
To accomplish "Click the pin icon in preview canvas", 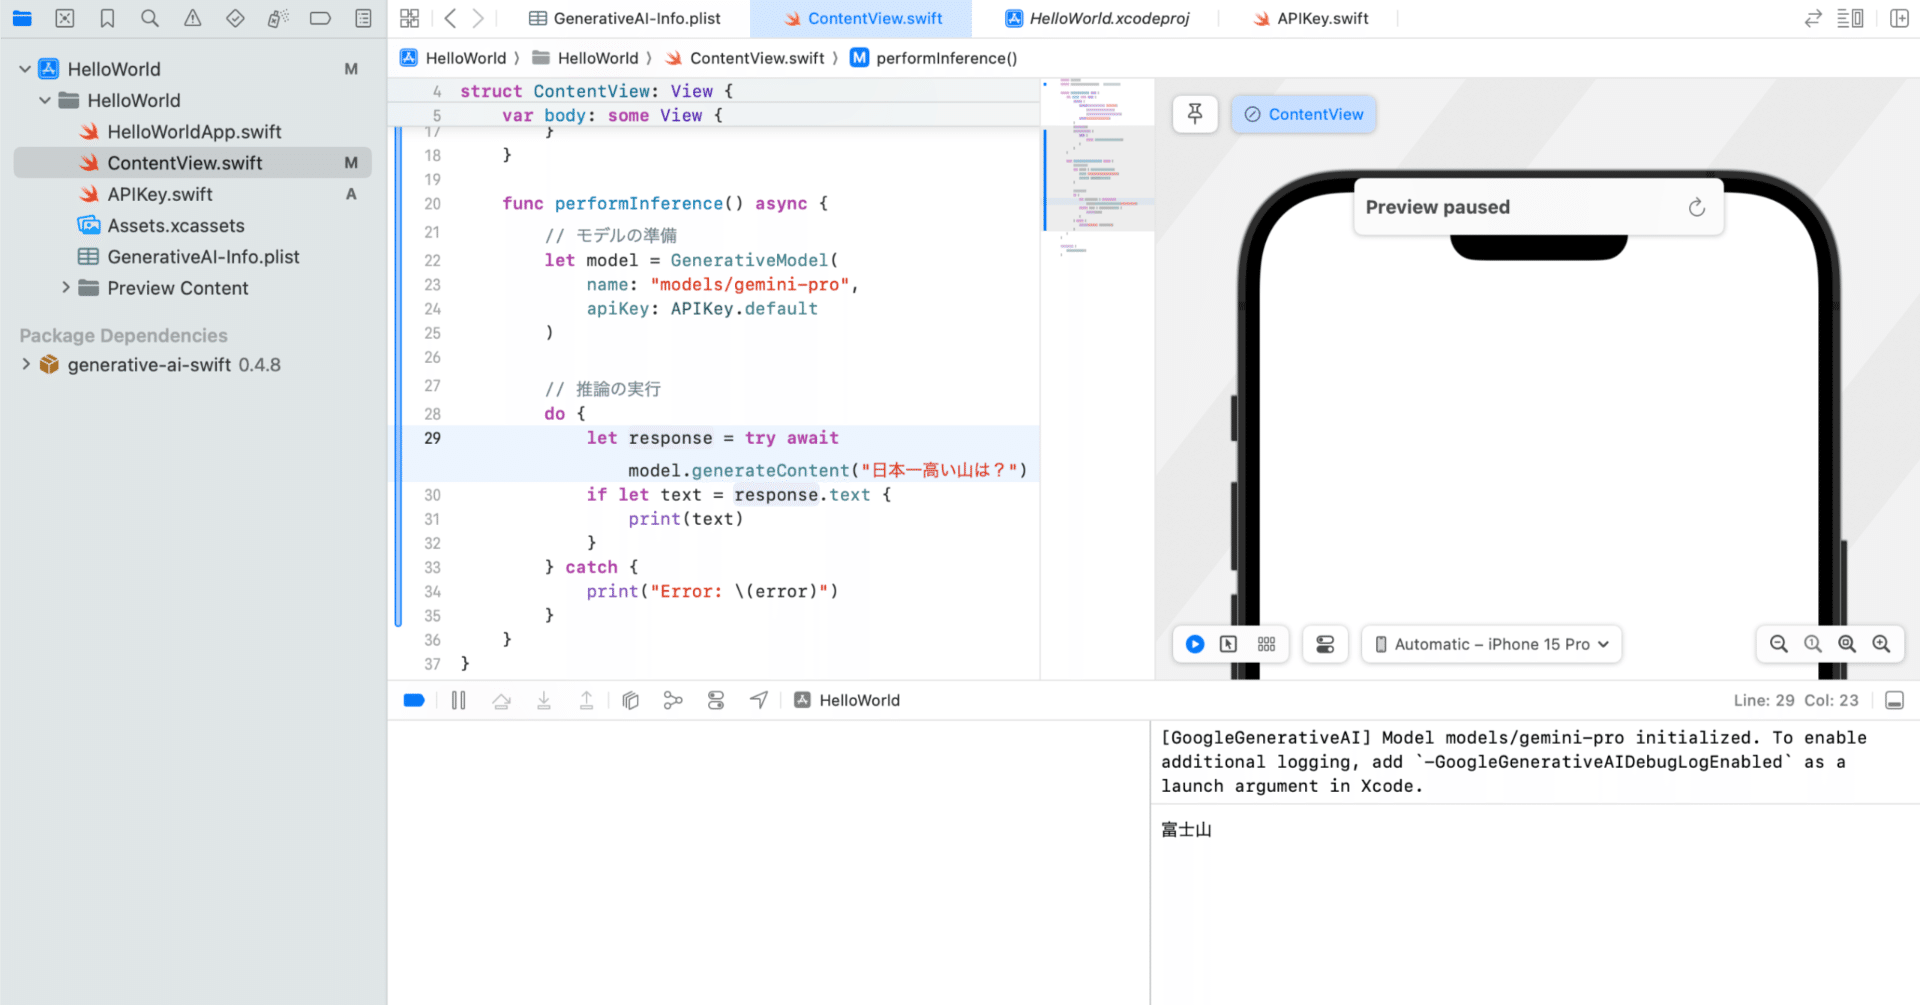I will pyautogui.click(x=1194, y=114).
